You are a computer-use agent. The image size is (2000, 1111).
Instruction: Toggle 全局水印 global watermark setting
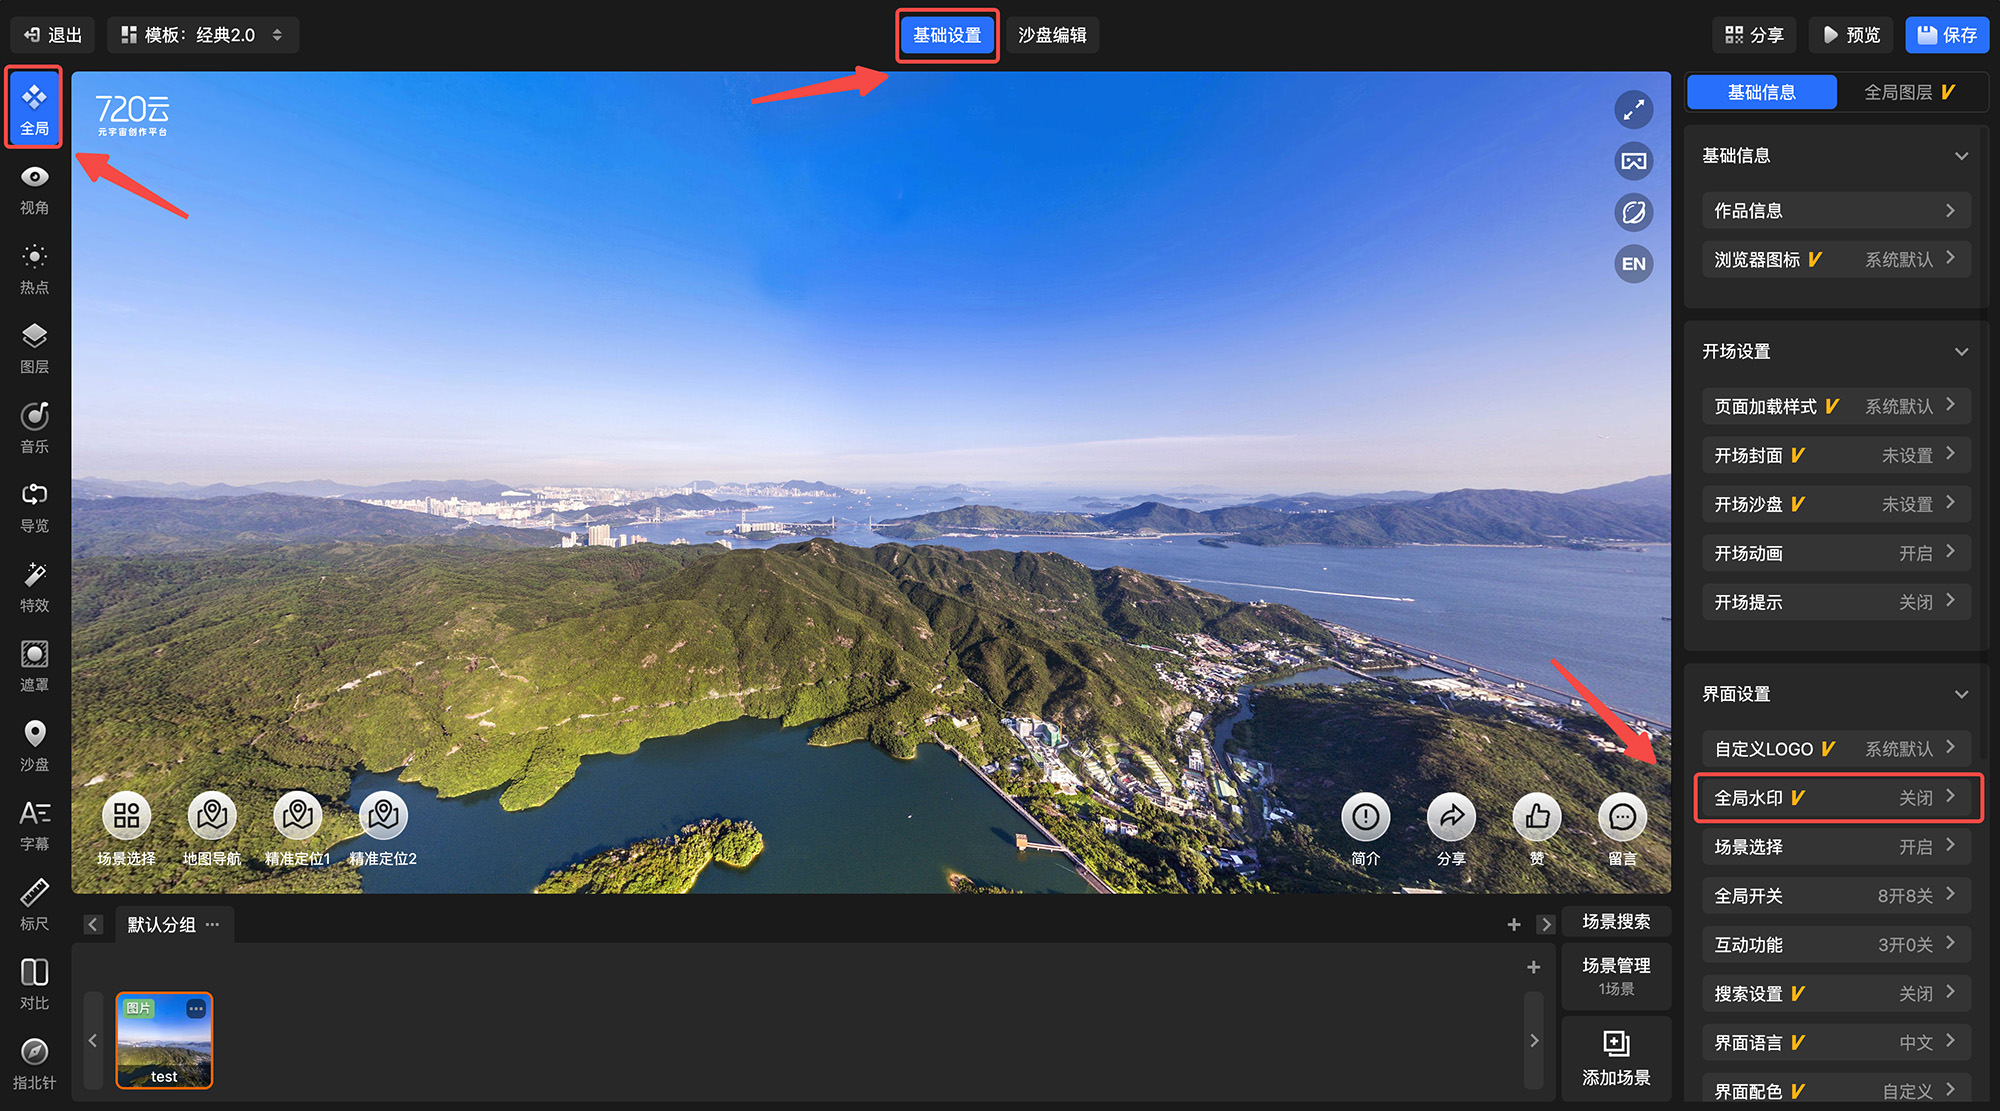point(1835,798)
